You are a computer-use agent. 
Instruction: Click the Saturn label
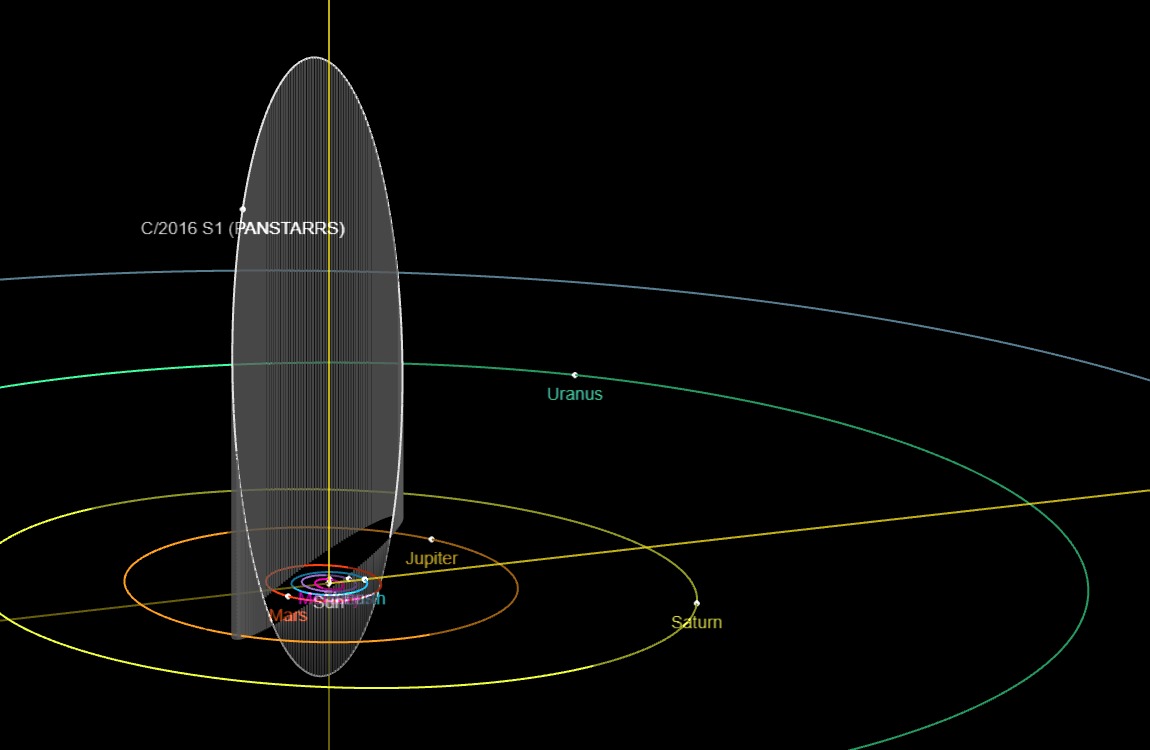pyautogui.click(x=697, y=622)
